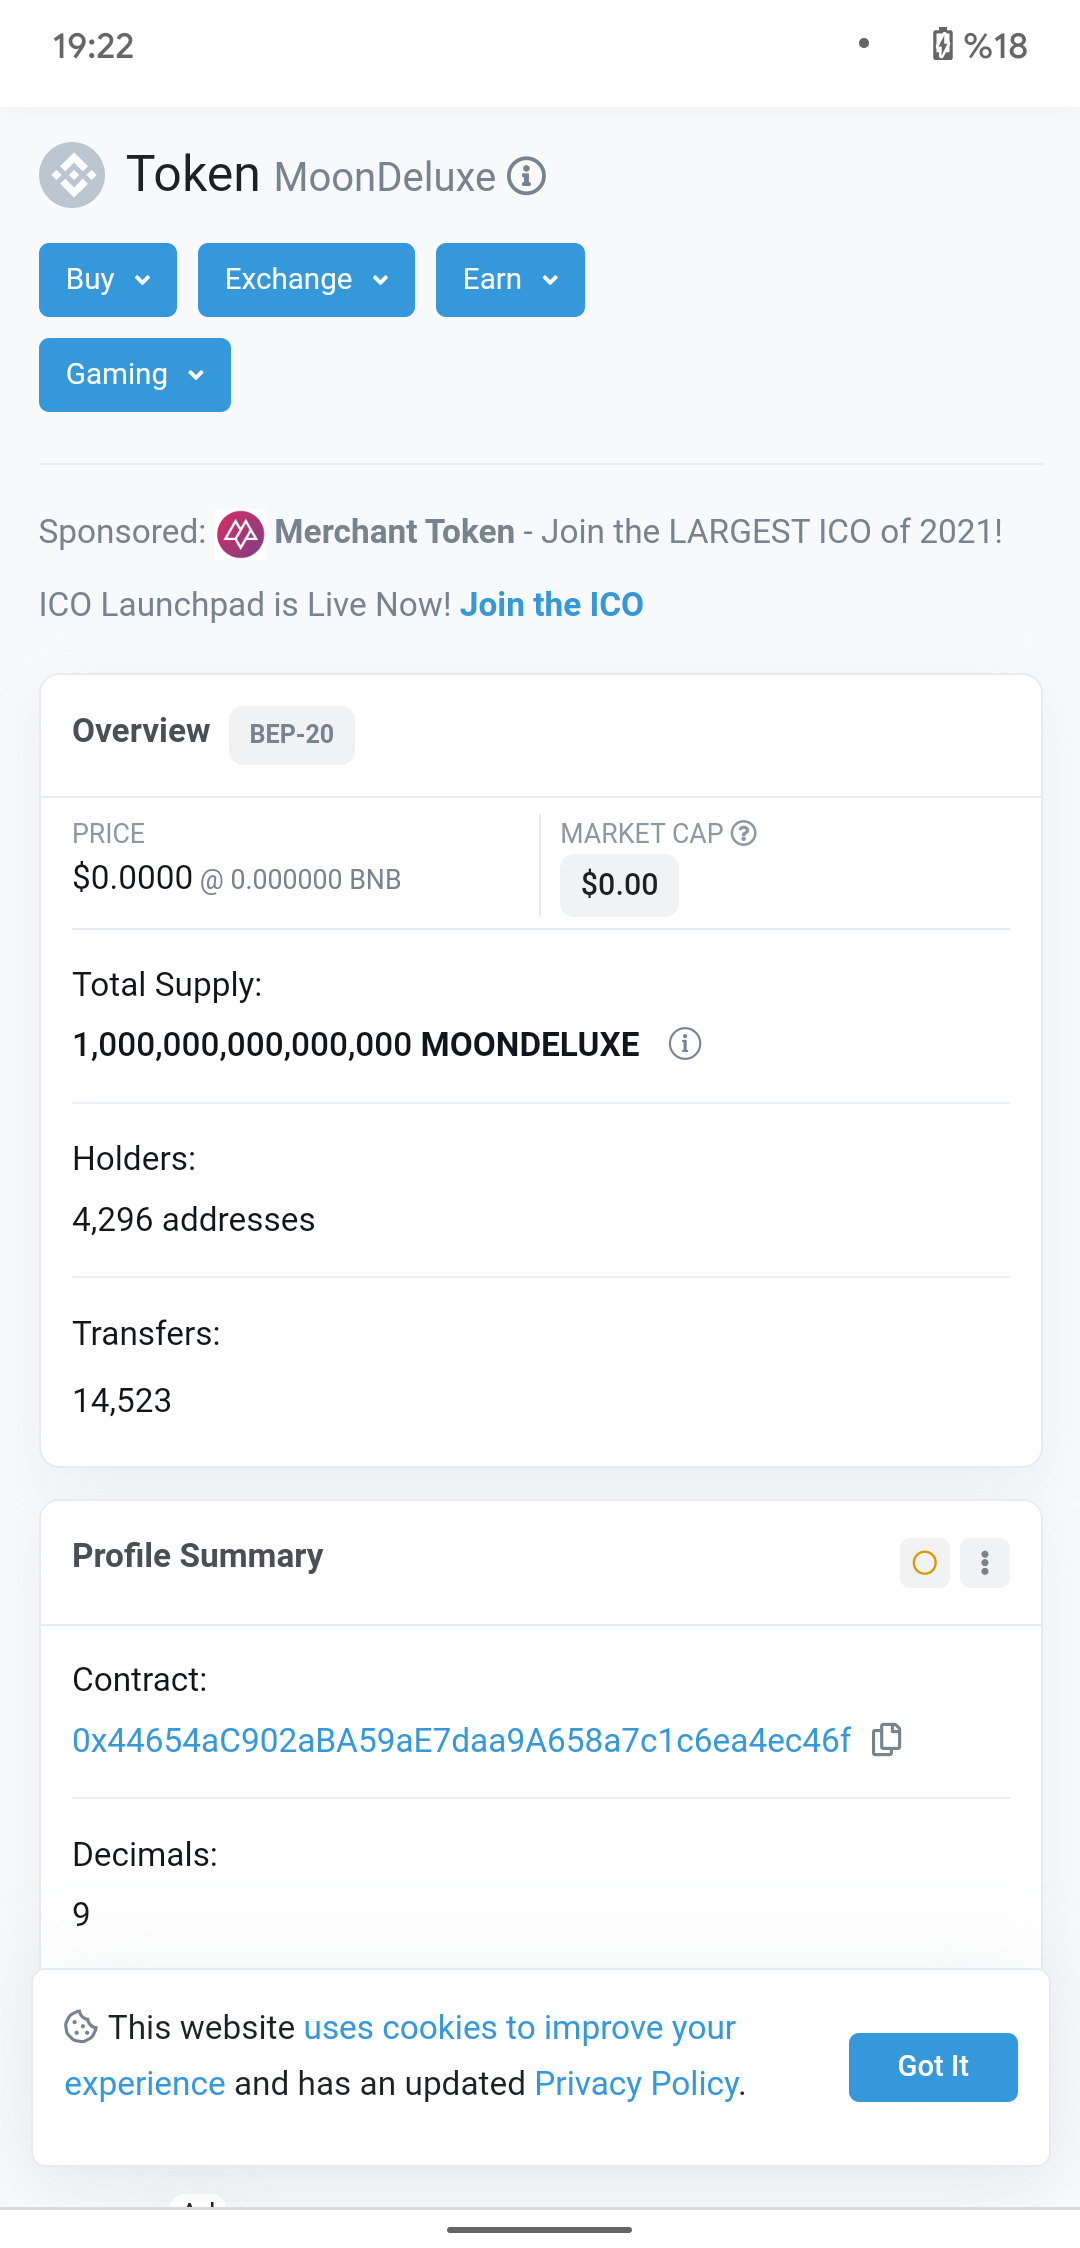Expand the Exchange dropdown

coord(306,280)
